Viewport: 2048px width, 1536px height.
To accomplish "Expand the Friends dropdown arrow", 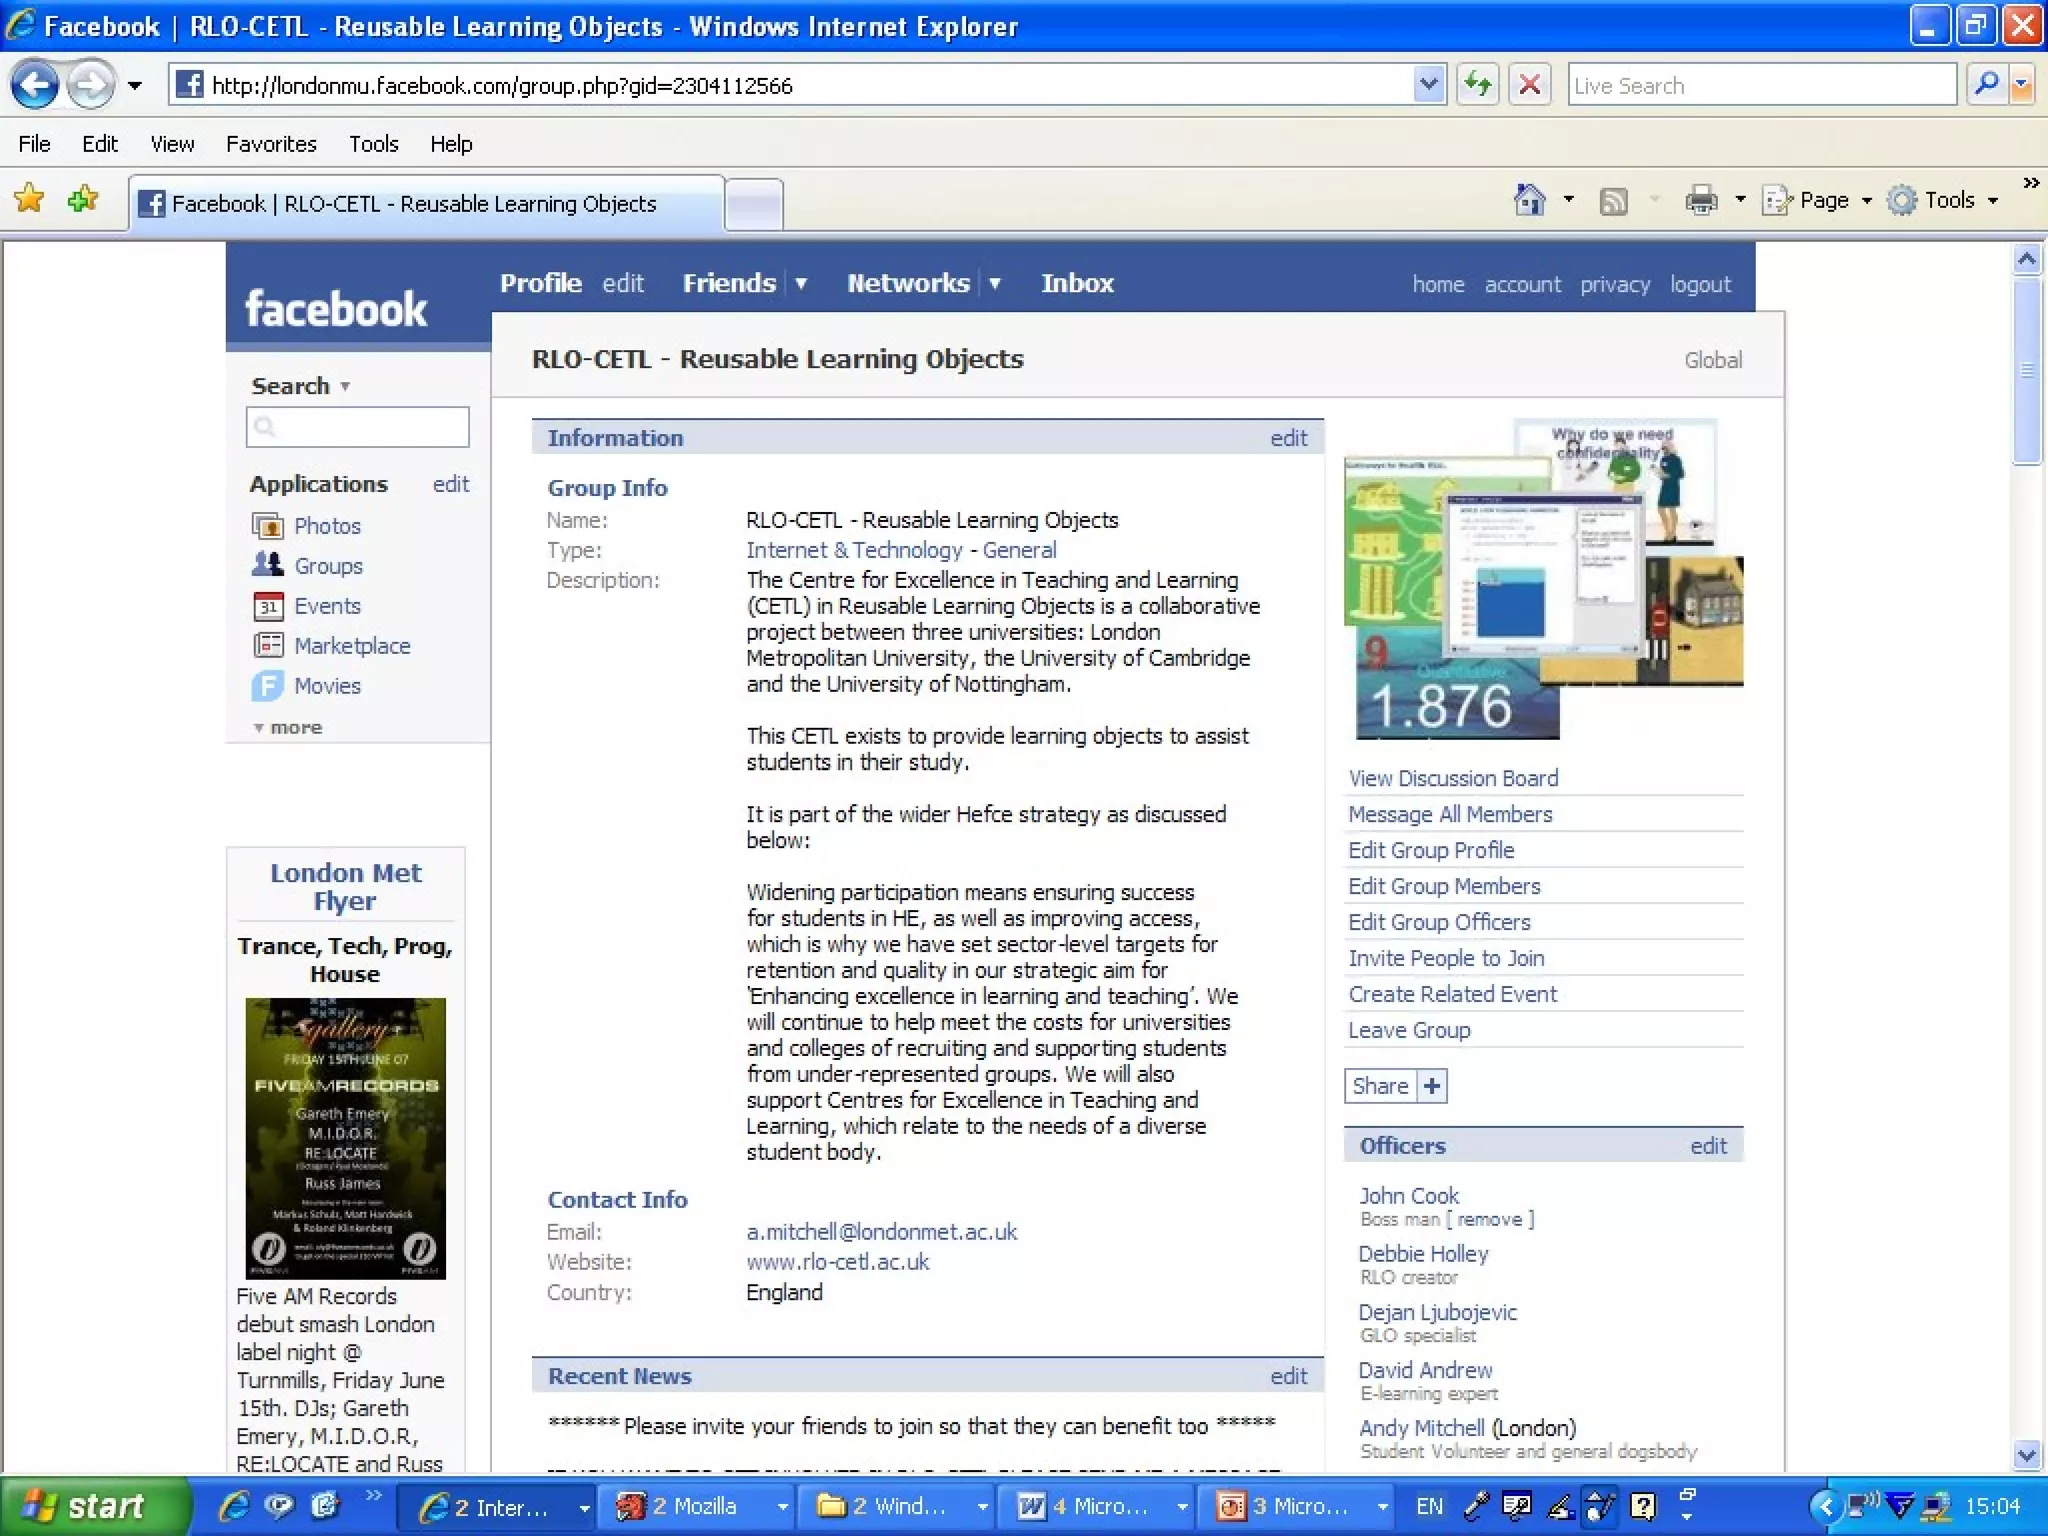I will point(801,284).
